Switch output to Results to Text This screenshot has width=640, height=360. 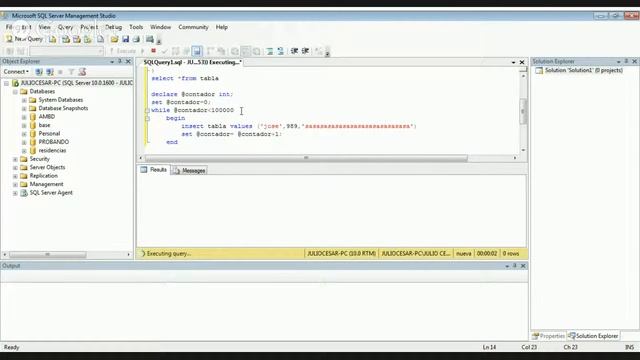pyautogui.click(x=235, y=51)
